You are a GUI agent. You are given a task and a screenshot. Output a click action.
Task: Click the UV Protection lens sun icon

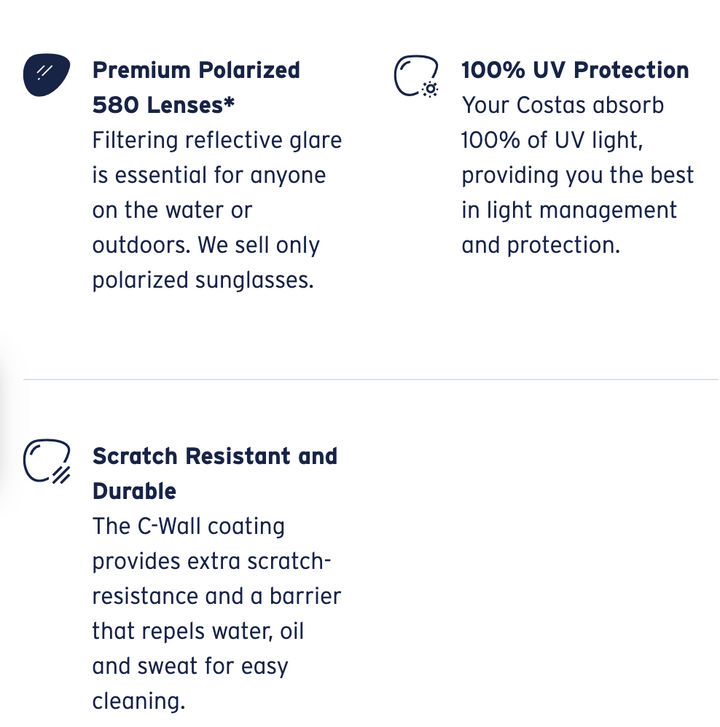tap(416, 77)
